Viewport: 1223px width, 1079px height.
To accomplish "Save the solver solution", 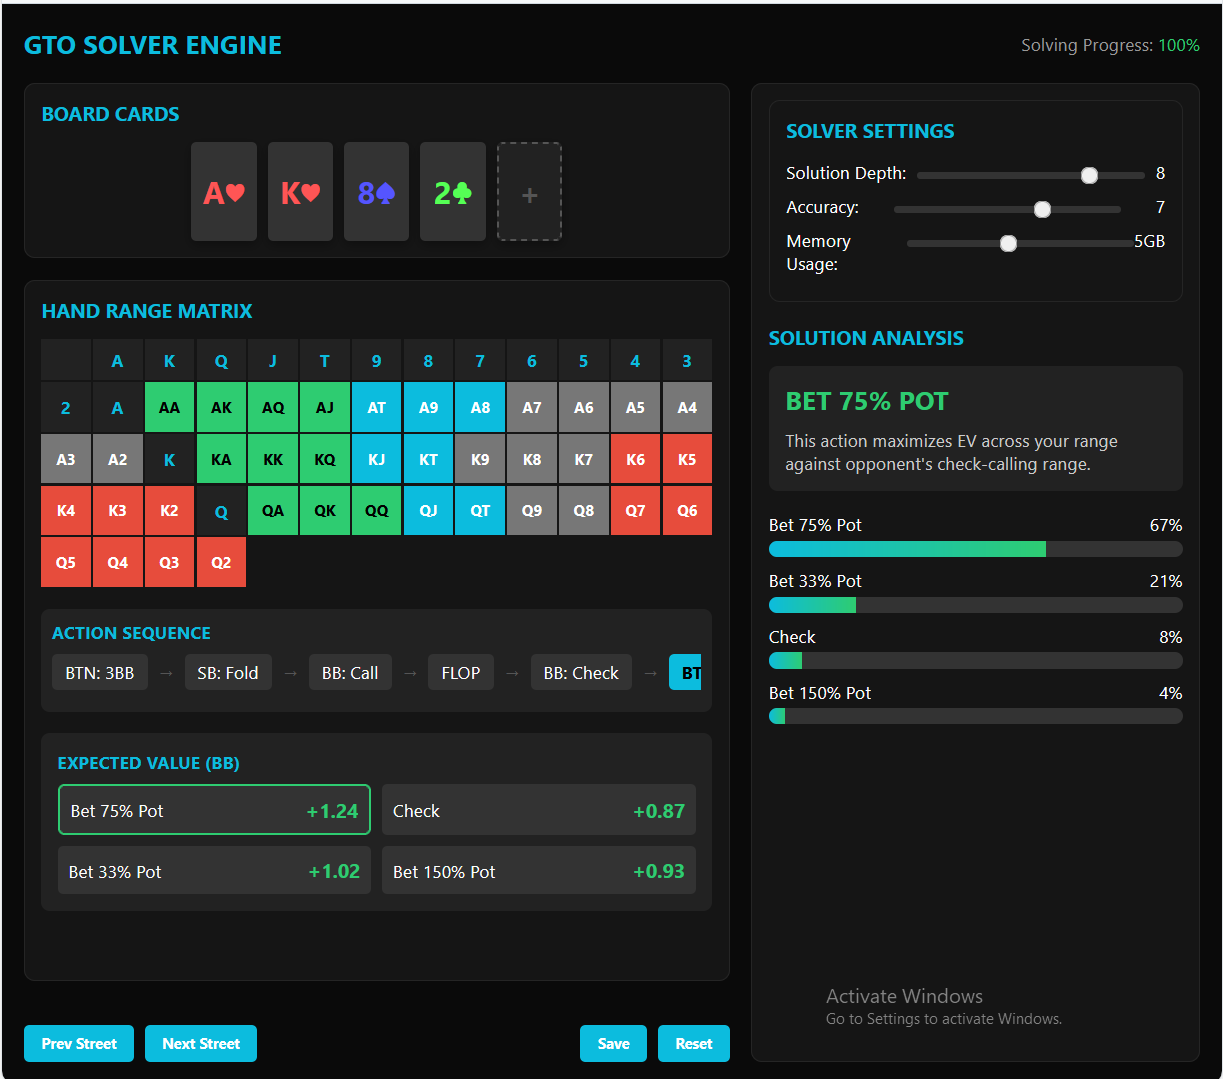I will point(613,1043).
